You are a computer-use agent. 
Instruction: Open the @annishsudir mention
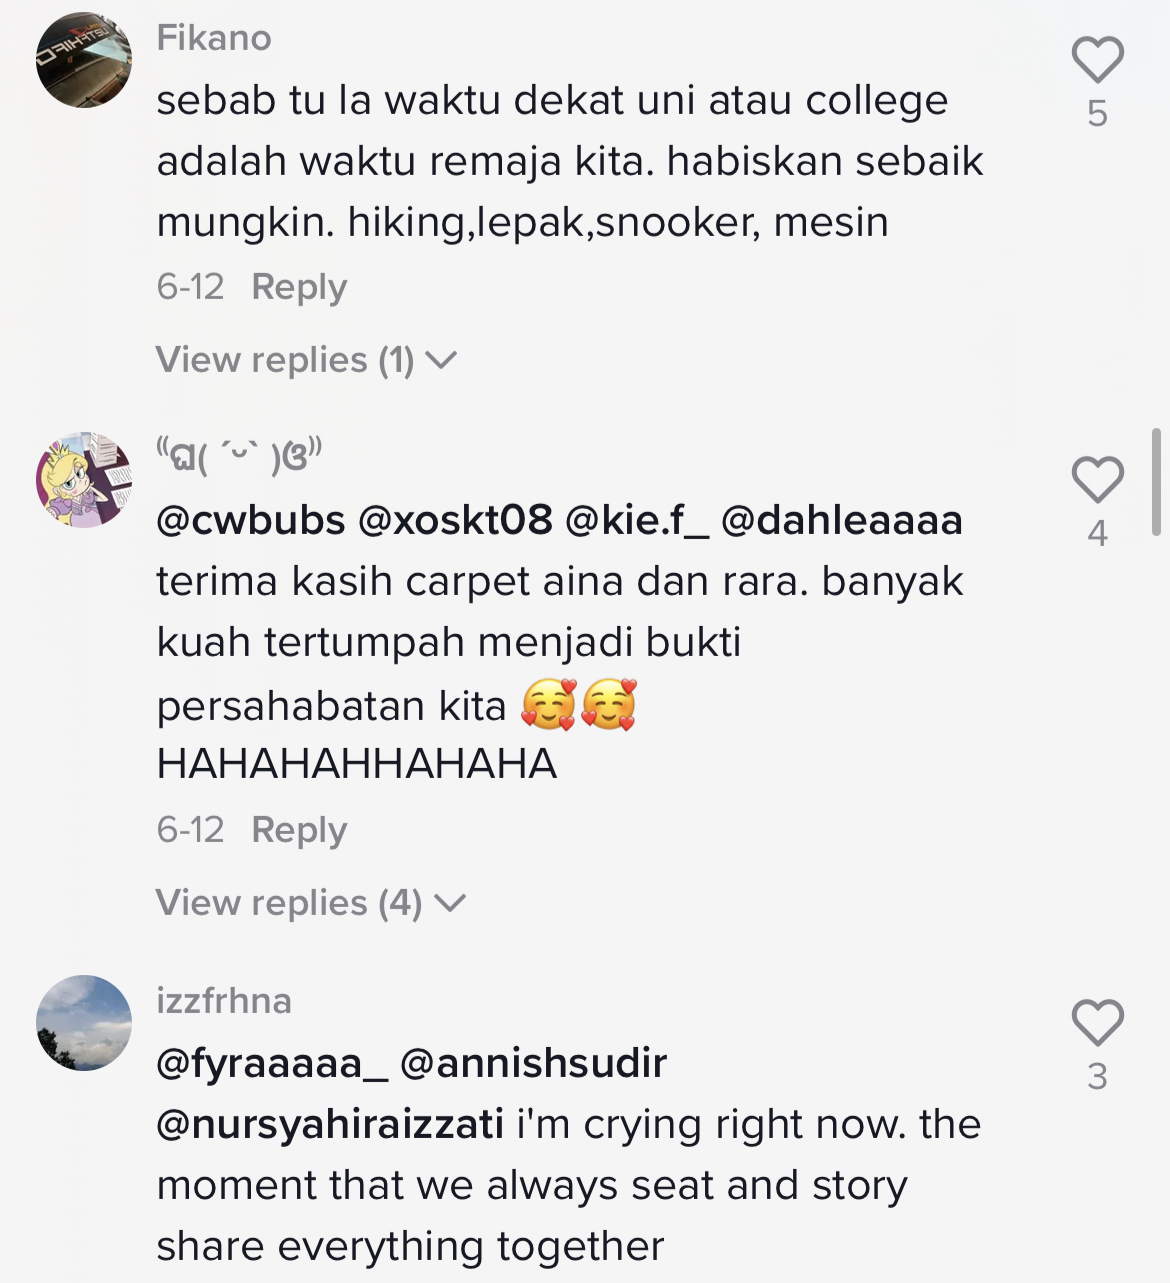[533, 1063]
